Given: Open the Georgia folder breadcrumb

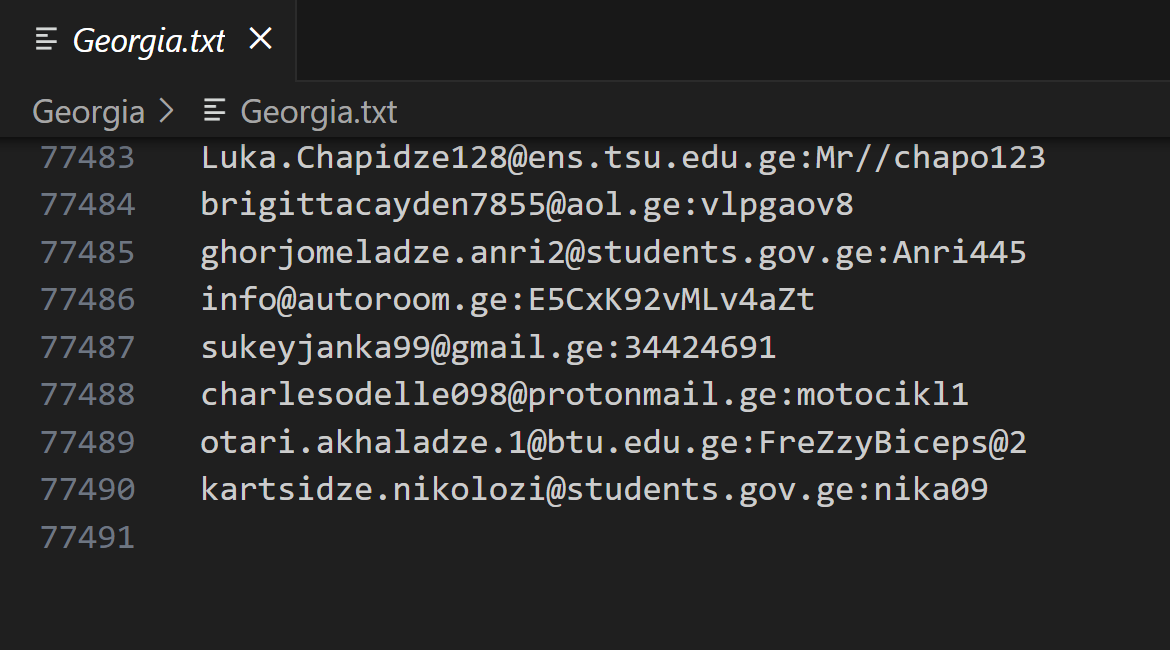Looking at the screenshot, I should (88, 112).
